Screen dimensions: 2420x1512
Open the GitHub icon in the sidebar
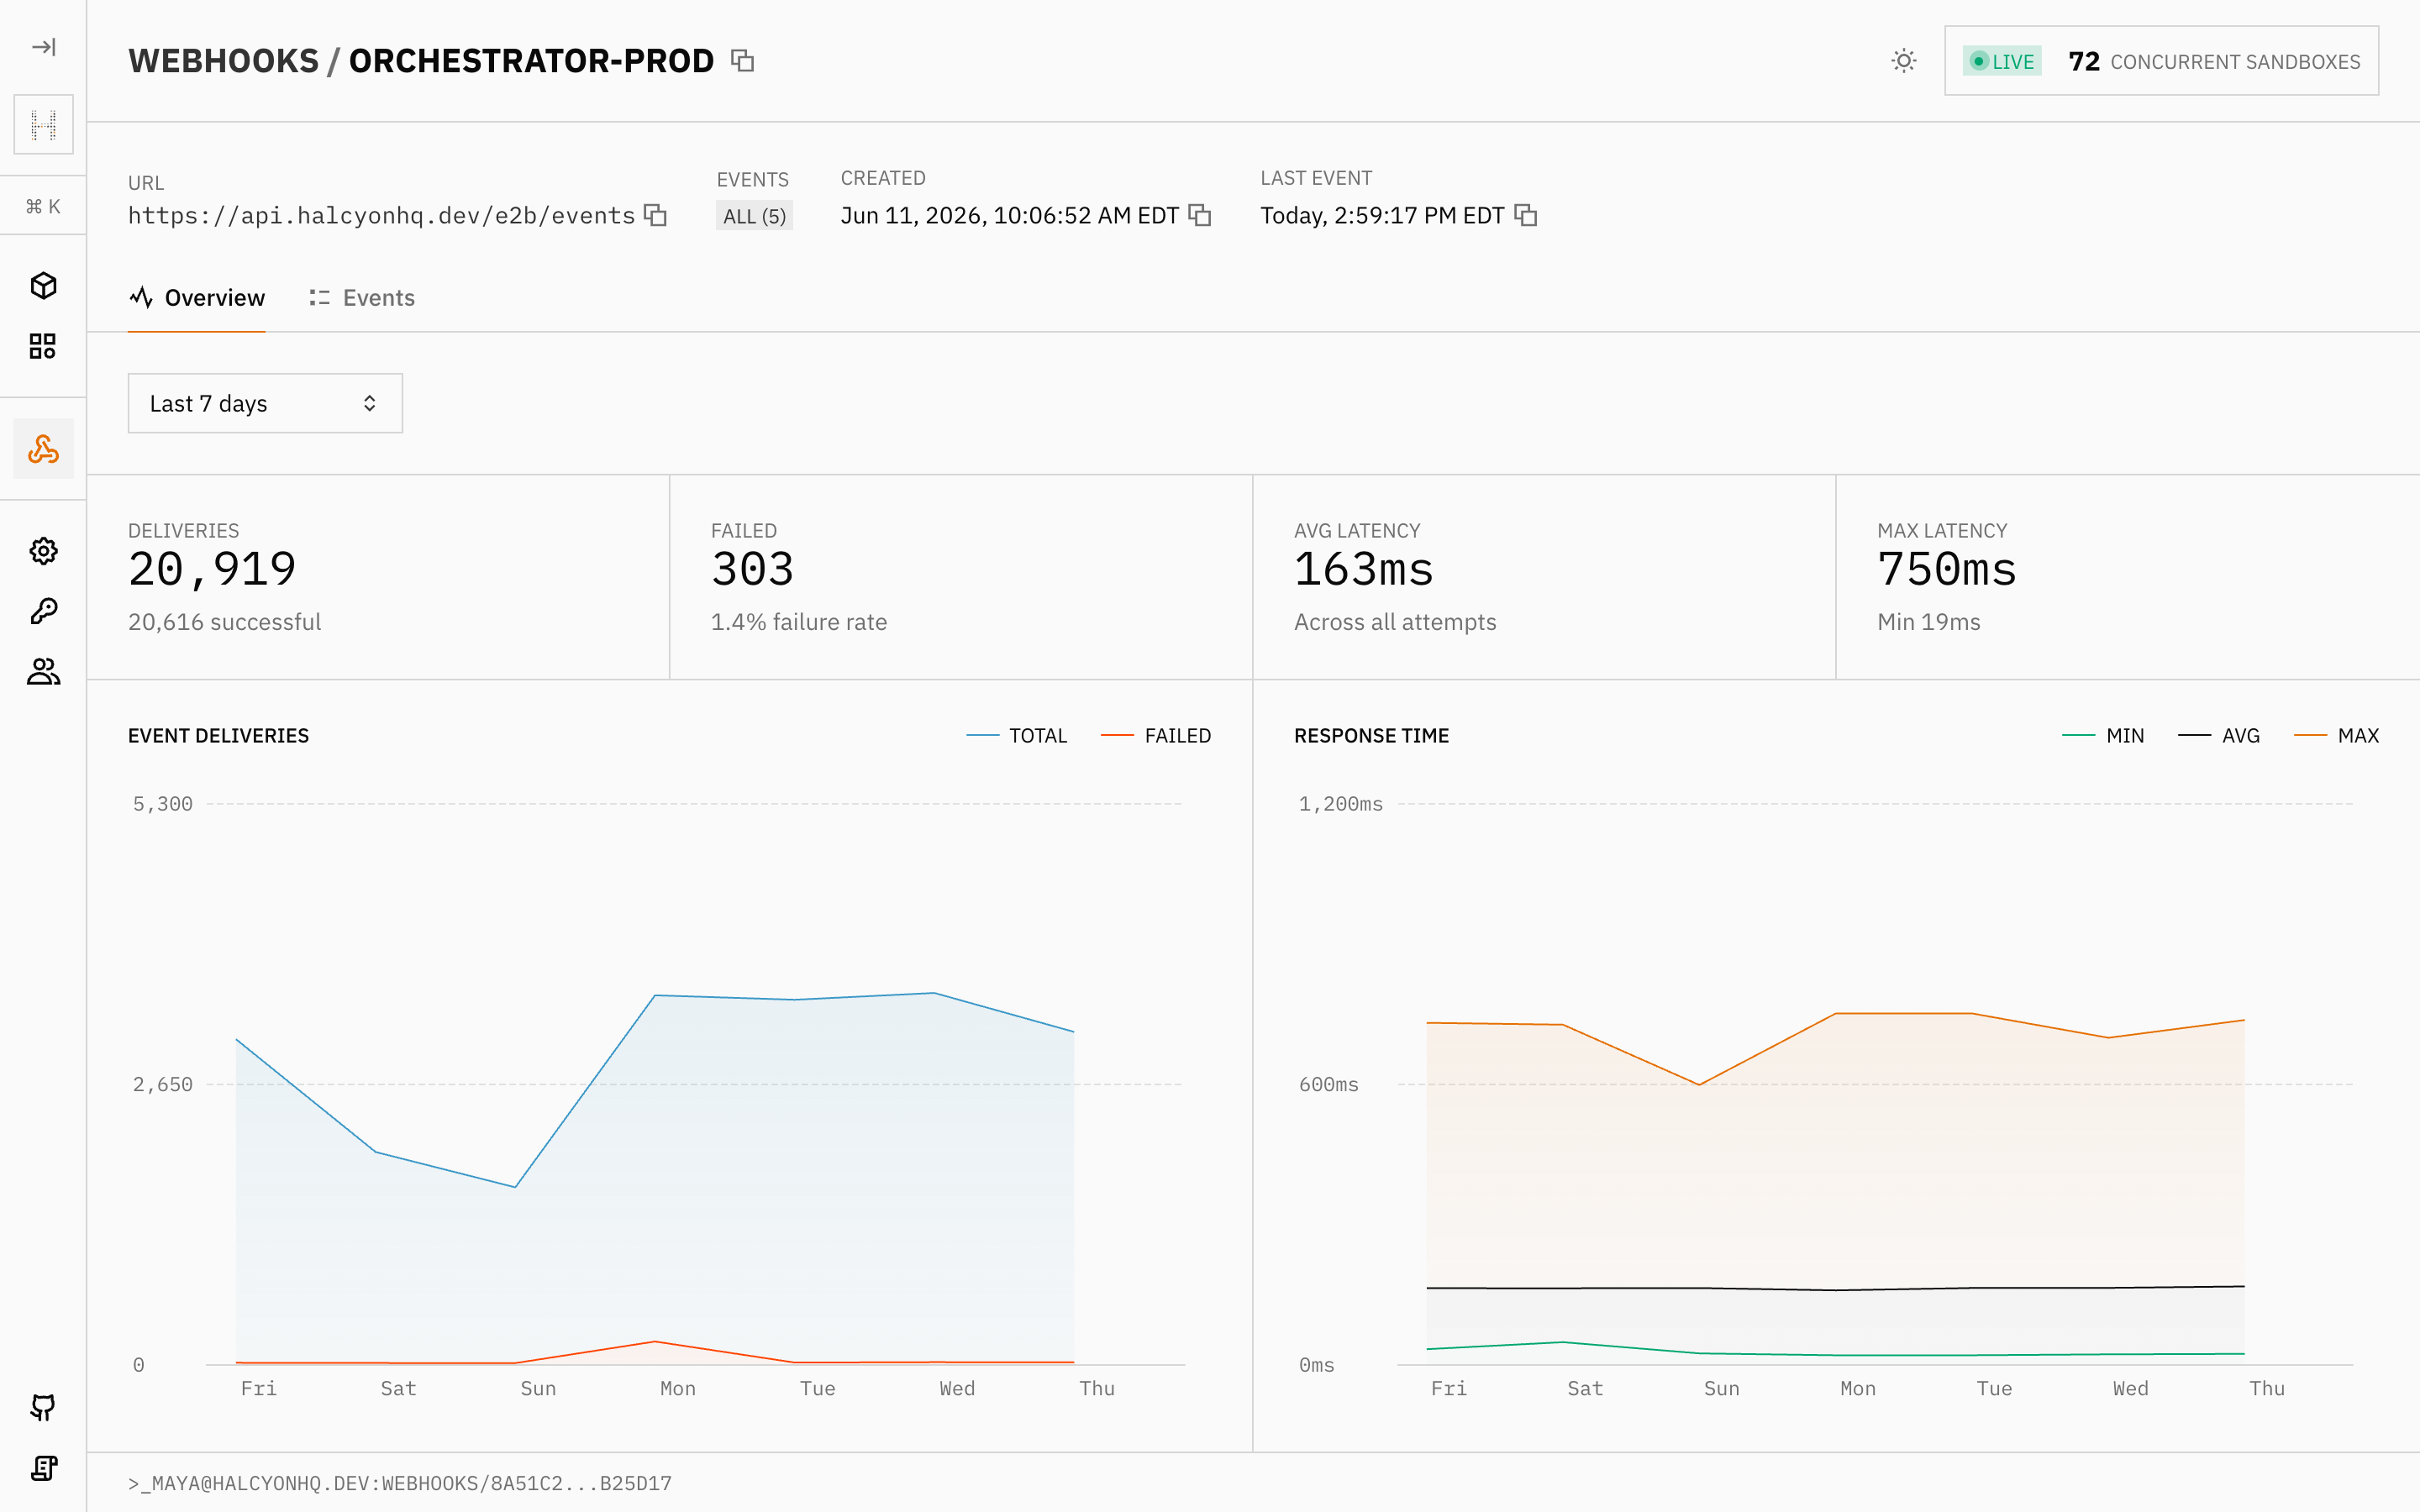pos(43,1408)
